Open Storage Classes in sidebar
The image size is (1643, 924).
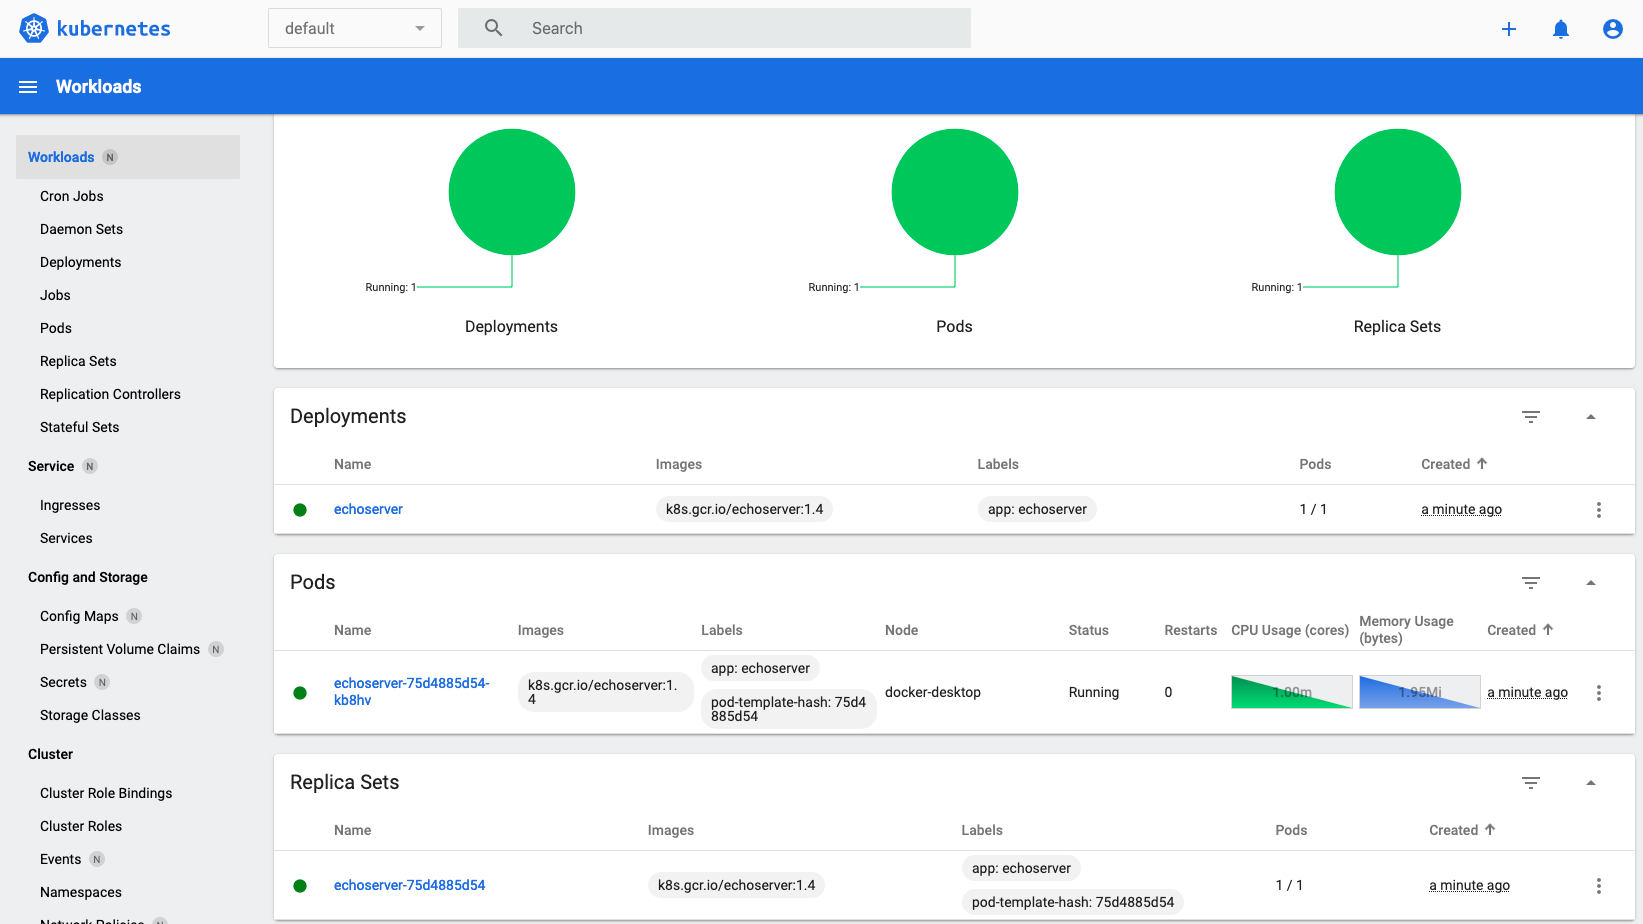click(x=91, y=715)
